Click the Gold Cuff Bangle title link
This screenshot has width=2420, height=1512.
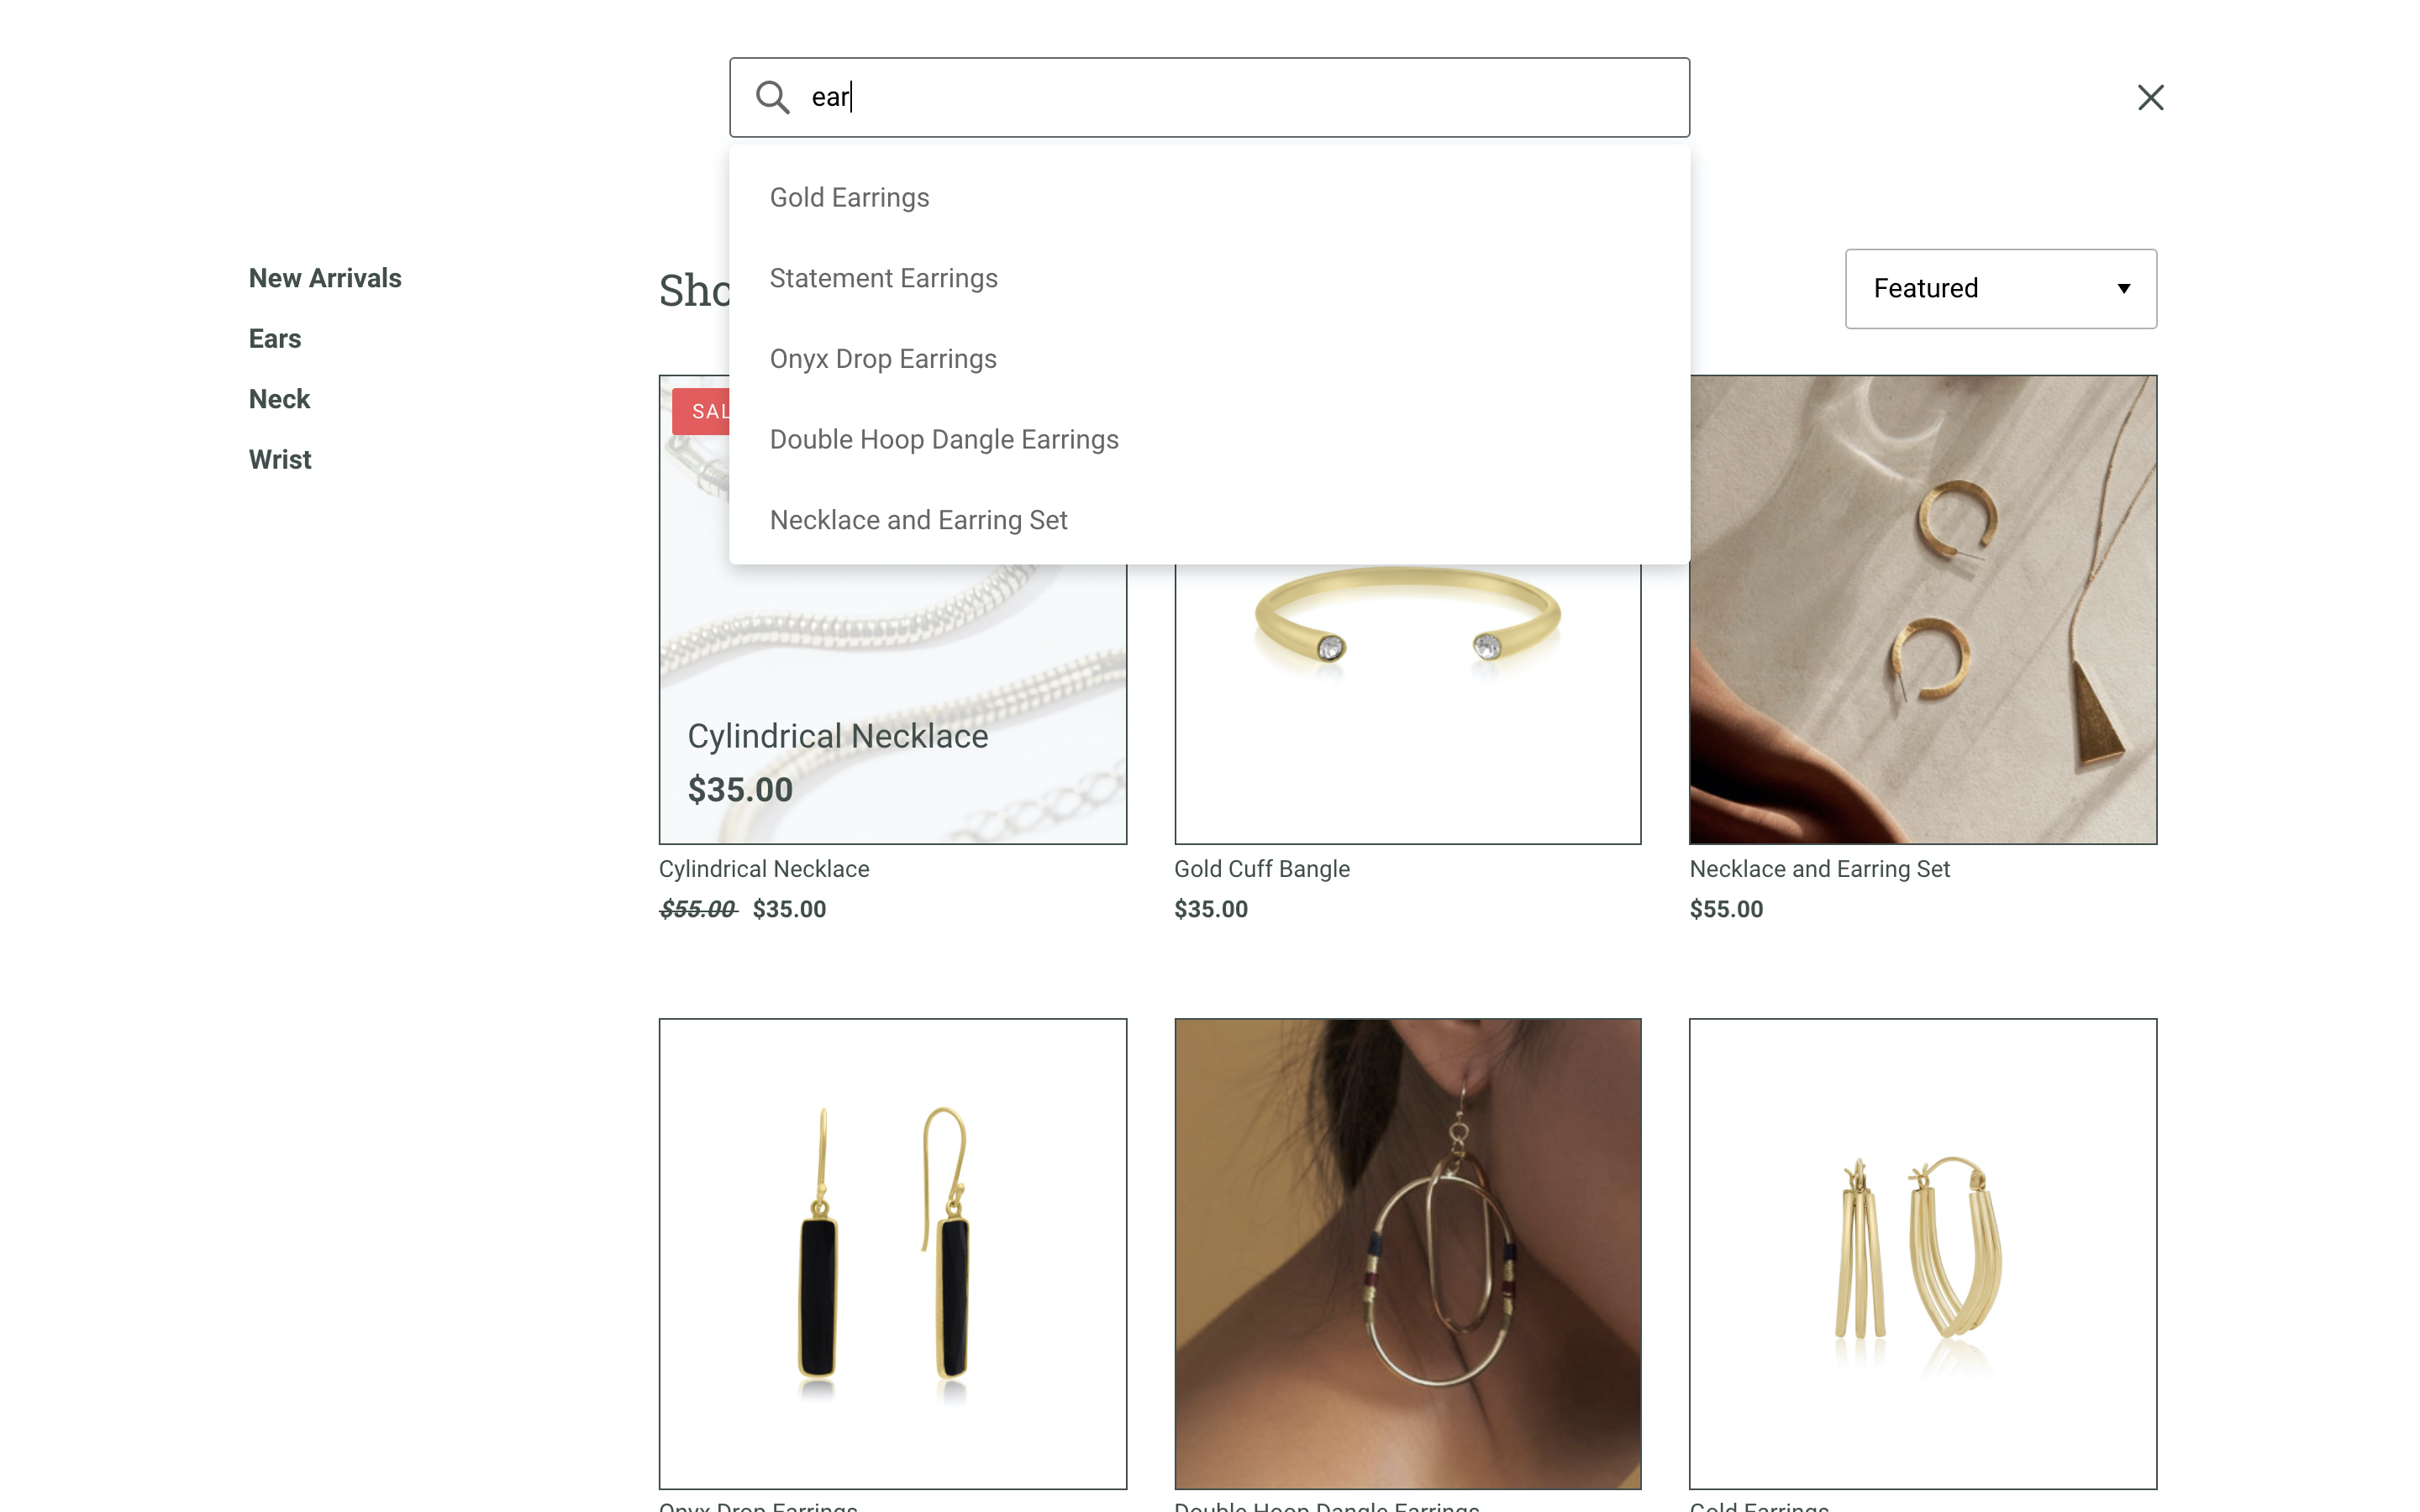1261,868
